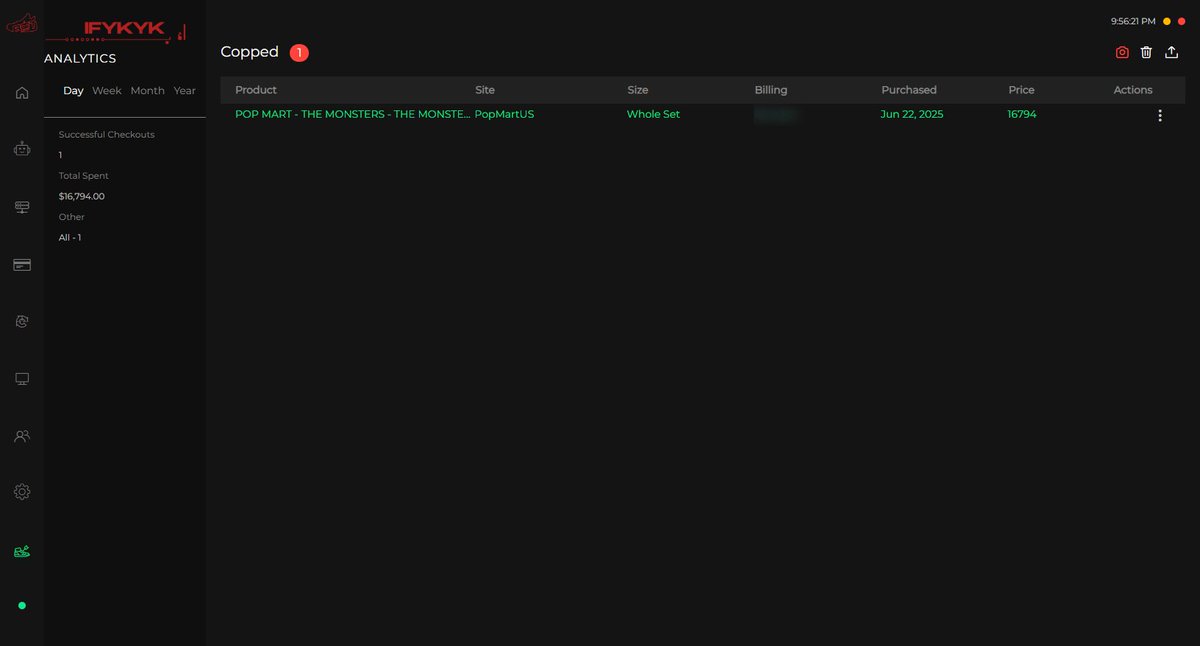Click the Copped heading

point(250,52)
